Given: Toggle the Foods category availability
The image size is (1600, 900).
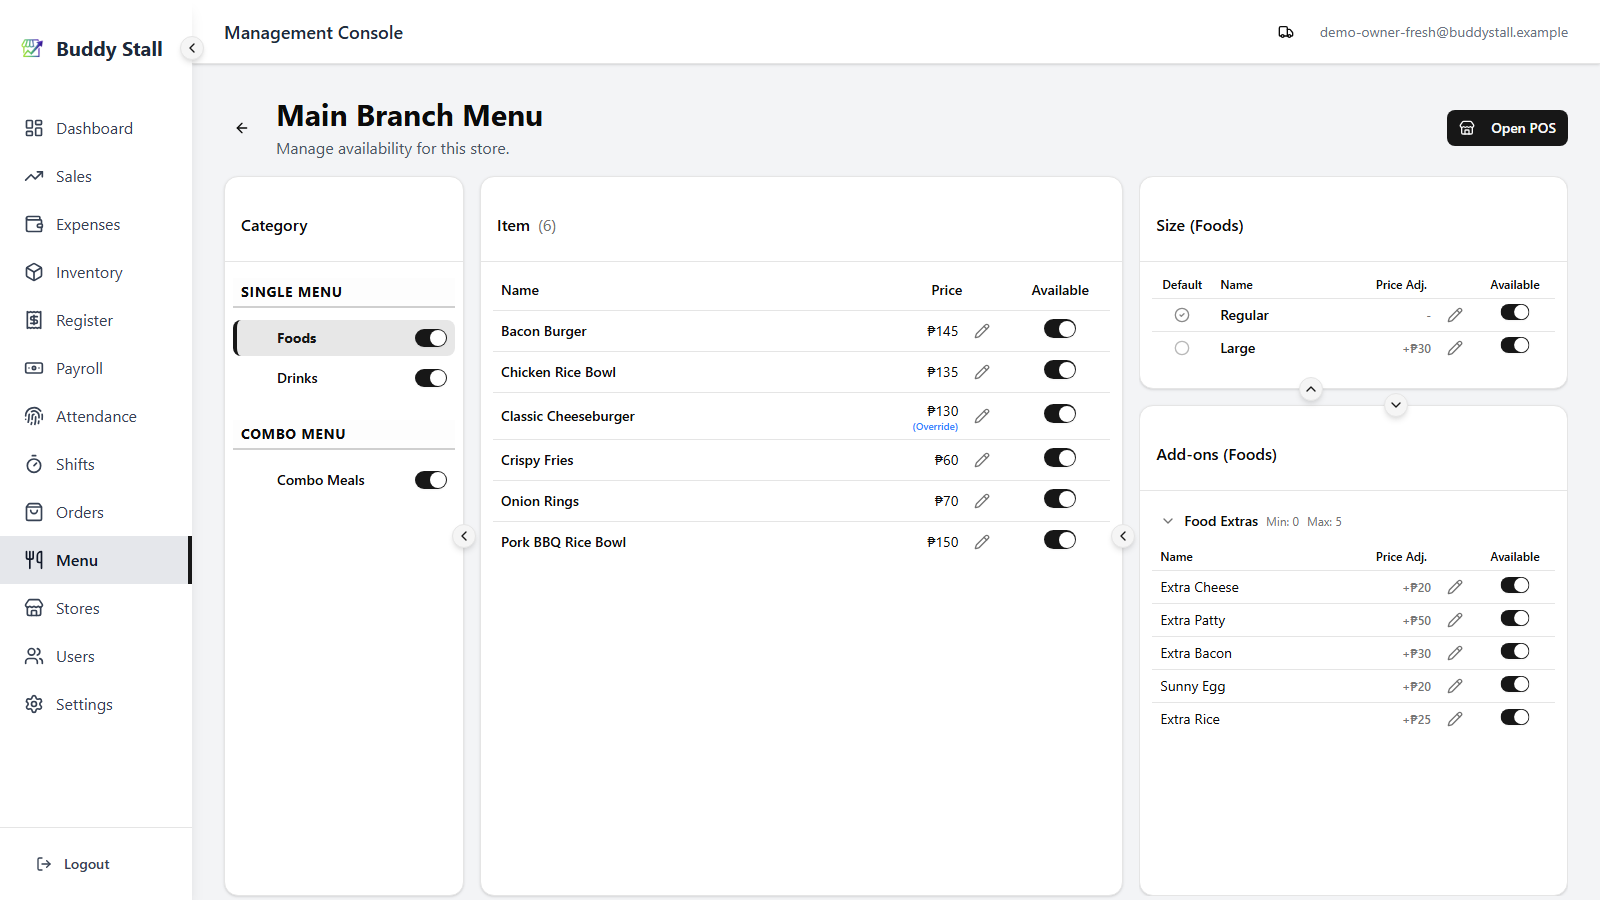Looking at the screenshot, I should 431,338.
